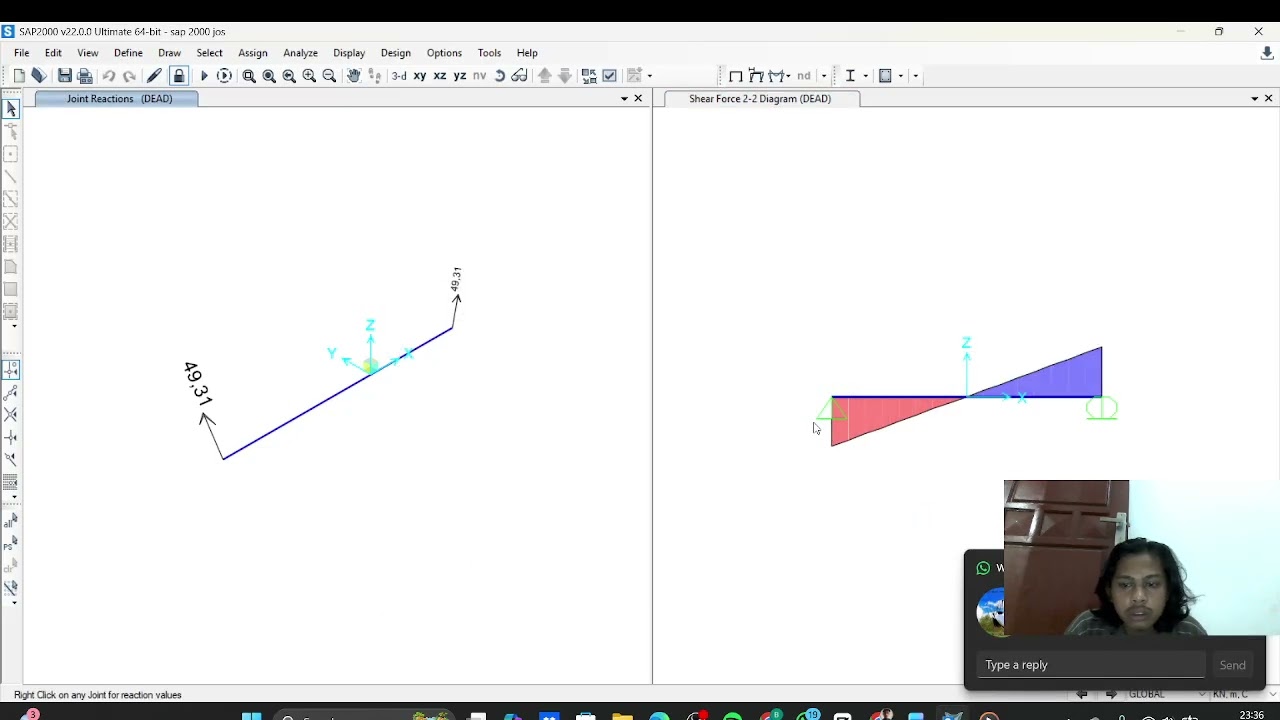Click the Send button in notification
The image size is (1280, 720).
point(1232,665)
